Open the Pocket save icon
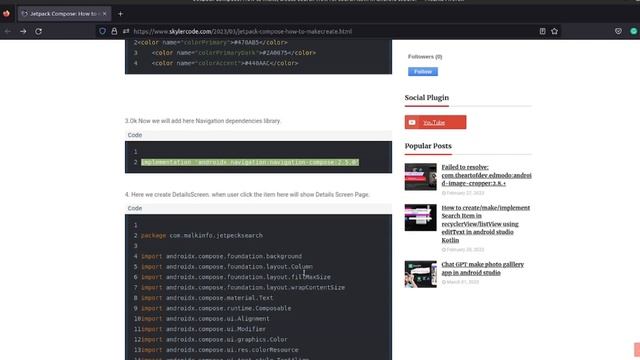The width and height of the screenshot is (640, 360). (x=618, y=31)
